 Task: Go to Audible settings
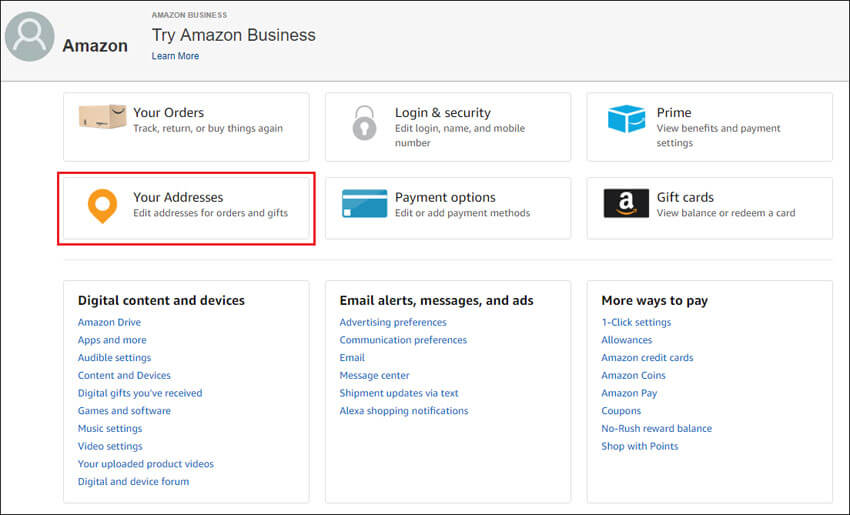[114, 358]
